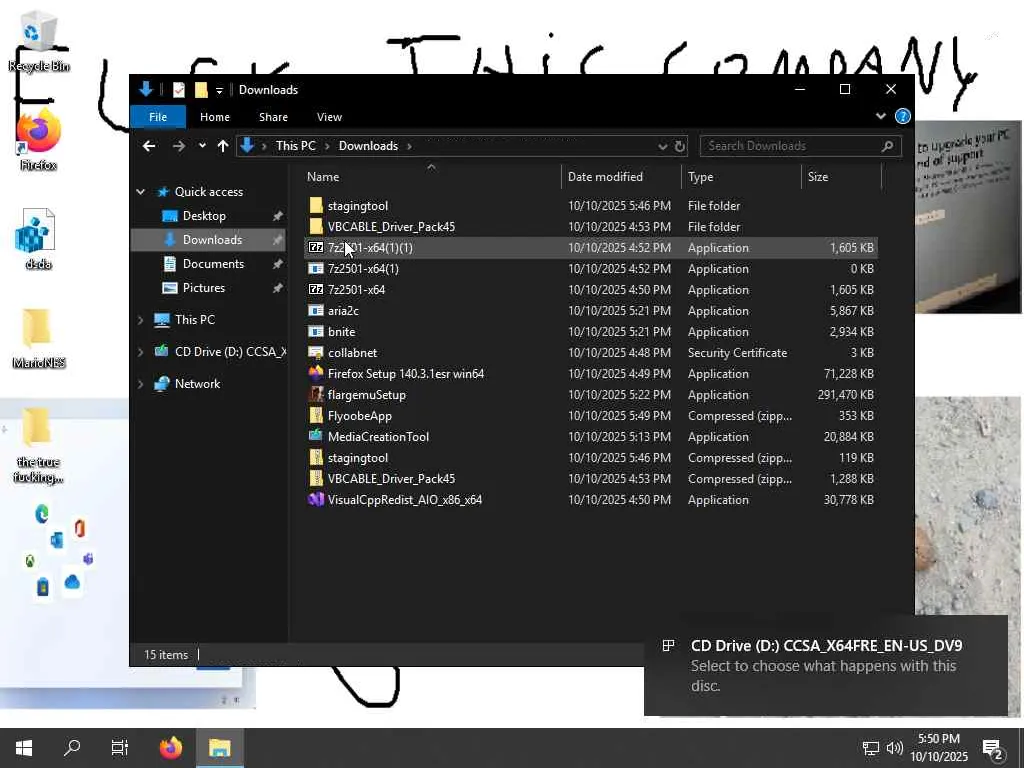Image resolution: width=1024 pixels, height=768 pixels.
Task: Open the Customize Quick Access Toolbar arrow
Action: click(219, 90)
